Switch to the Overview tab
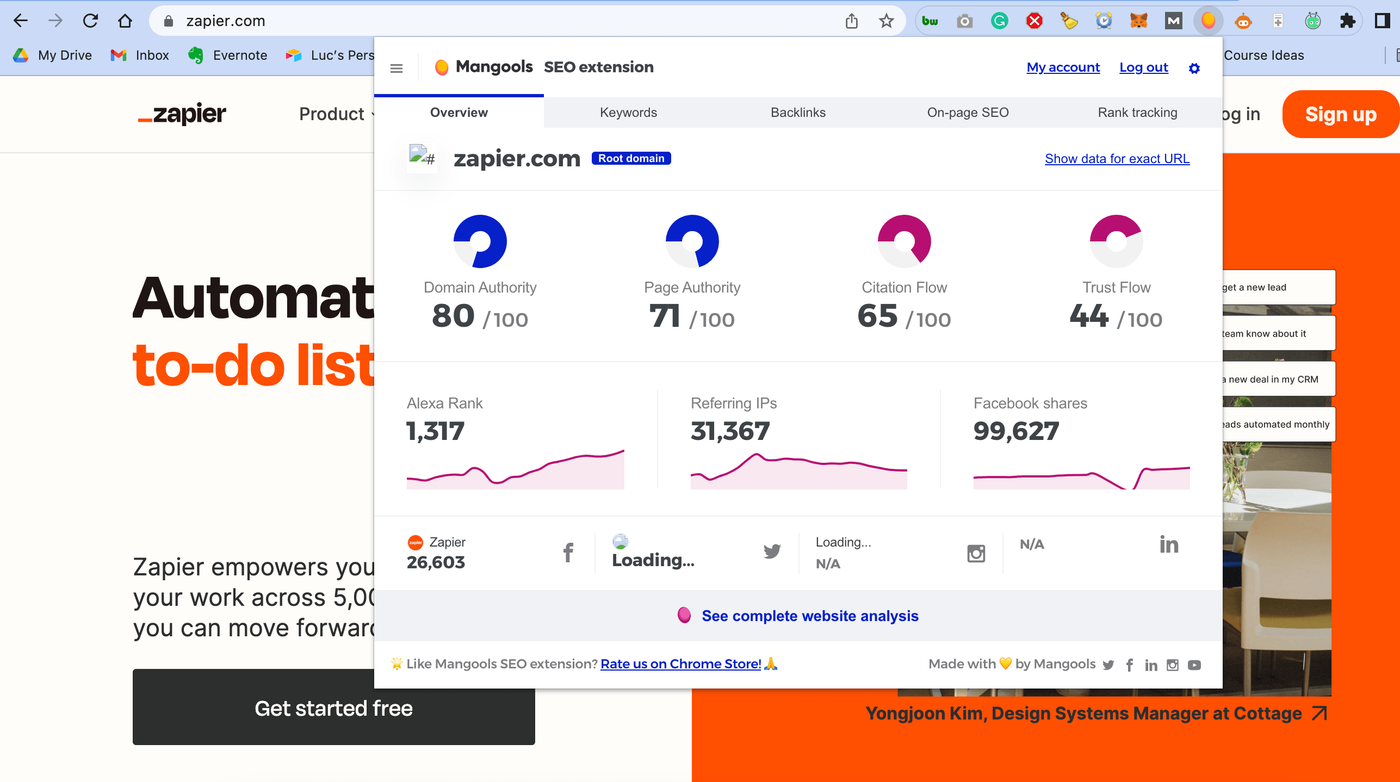1400x782 pixels. (x=459, y=112)
